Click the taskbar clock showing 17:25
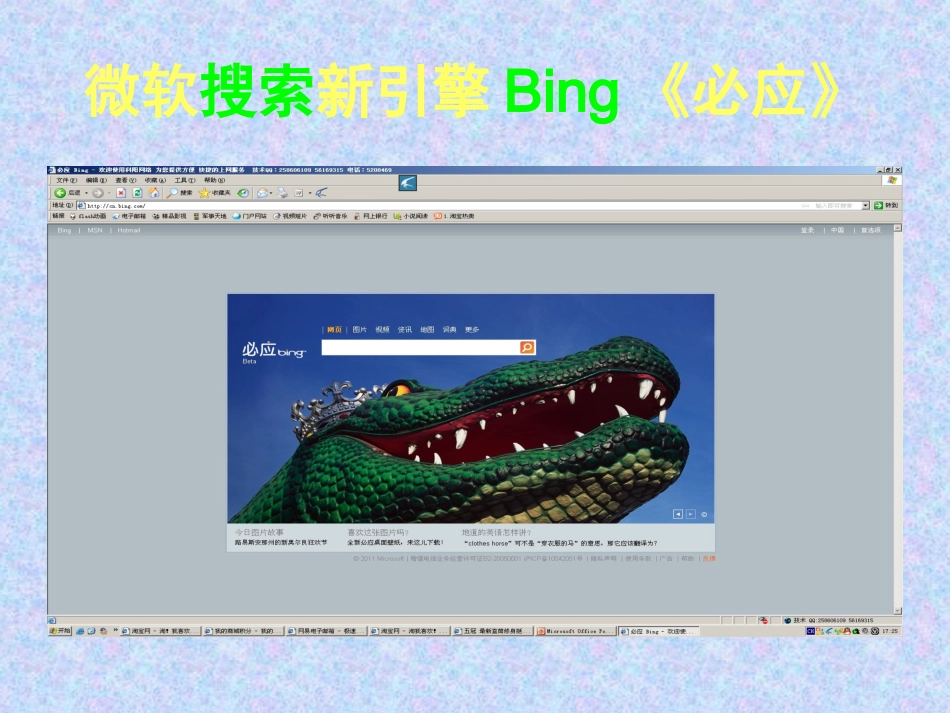This screenshot has height=713, width=950. (x=890, y=631)
